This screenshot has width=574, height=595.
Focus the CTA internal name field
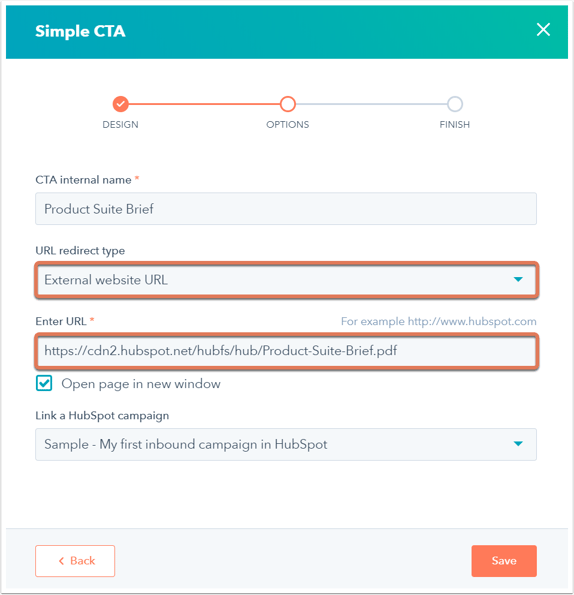(x=286, y=208)
